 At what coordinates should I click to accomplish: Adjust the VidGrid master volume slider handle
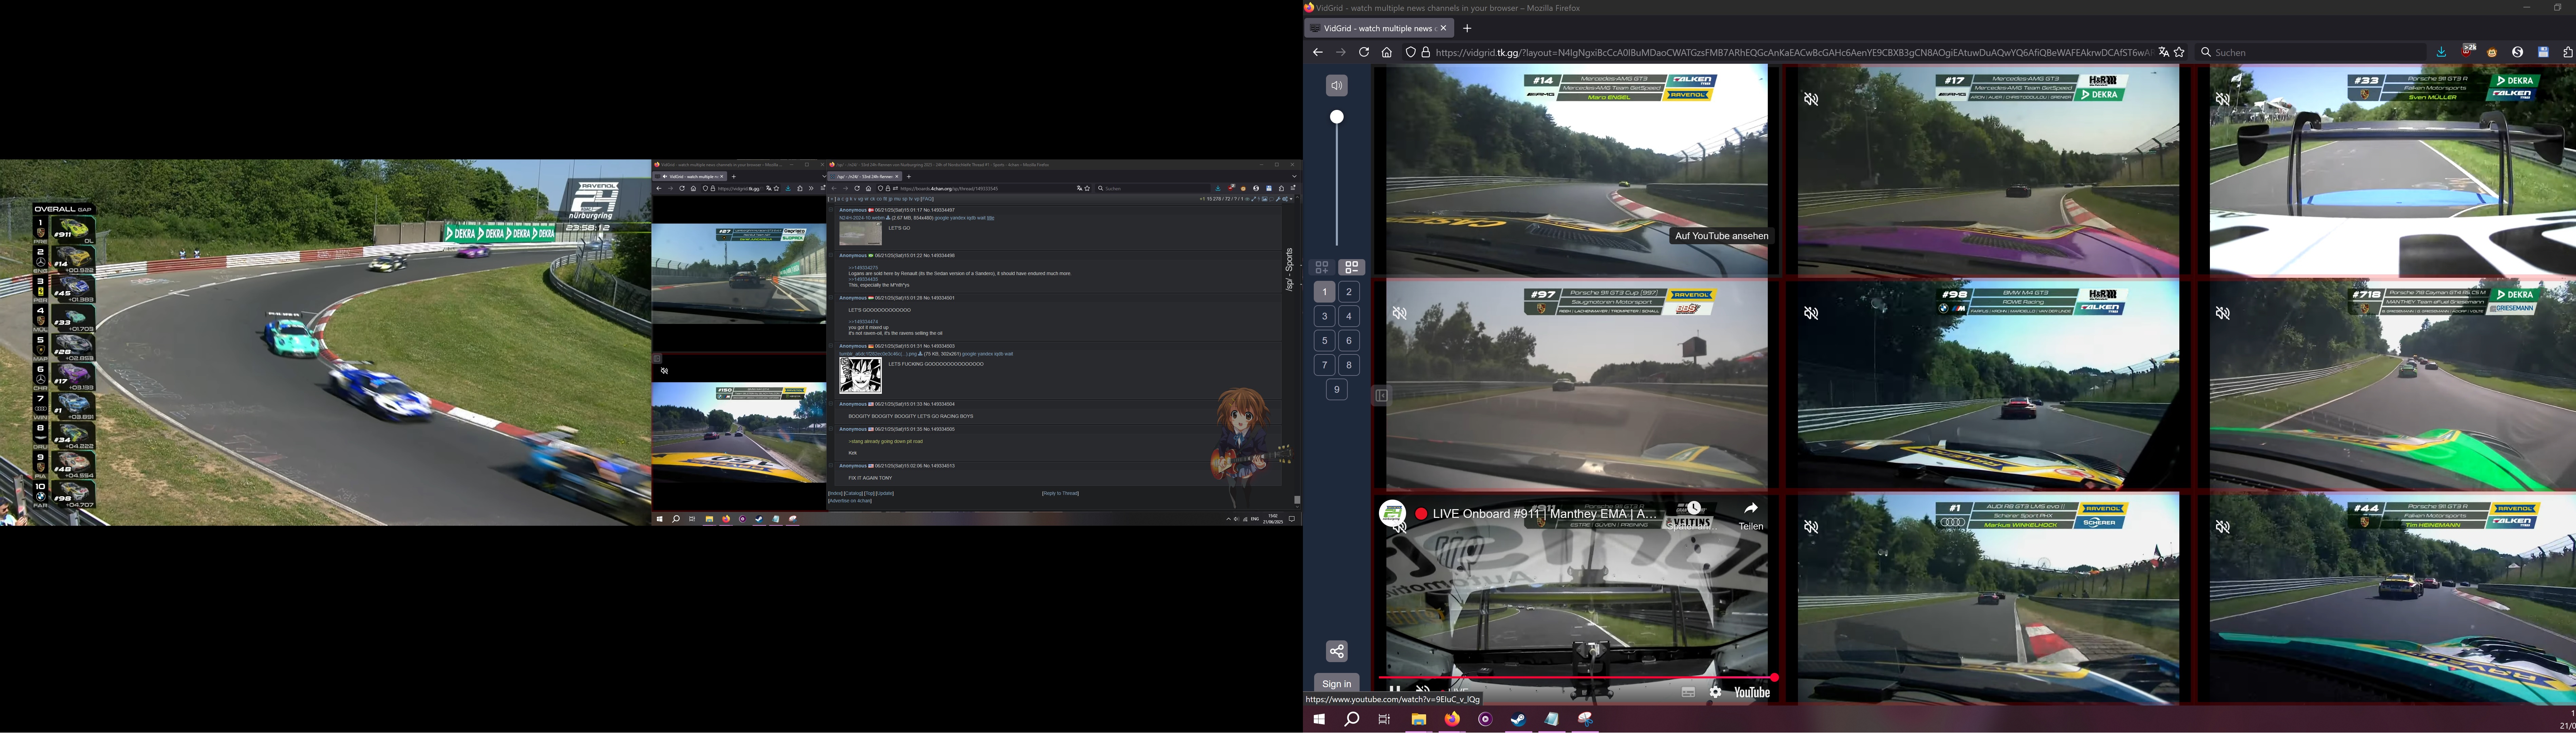pyautogui.click(x=1337, y=117)
